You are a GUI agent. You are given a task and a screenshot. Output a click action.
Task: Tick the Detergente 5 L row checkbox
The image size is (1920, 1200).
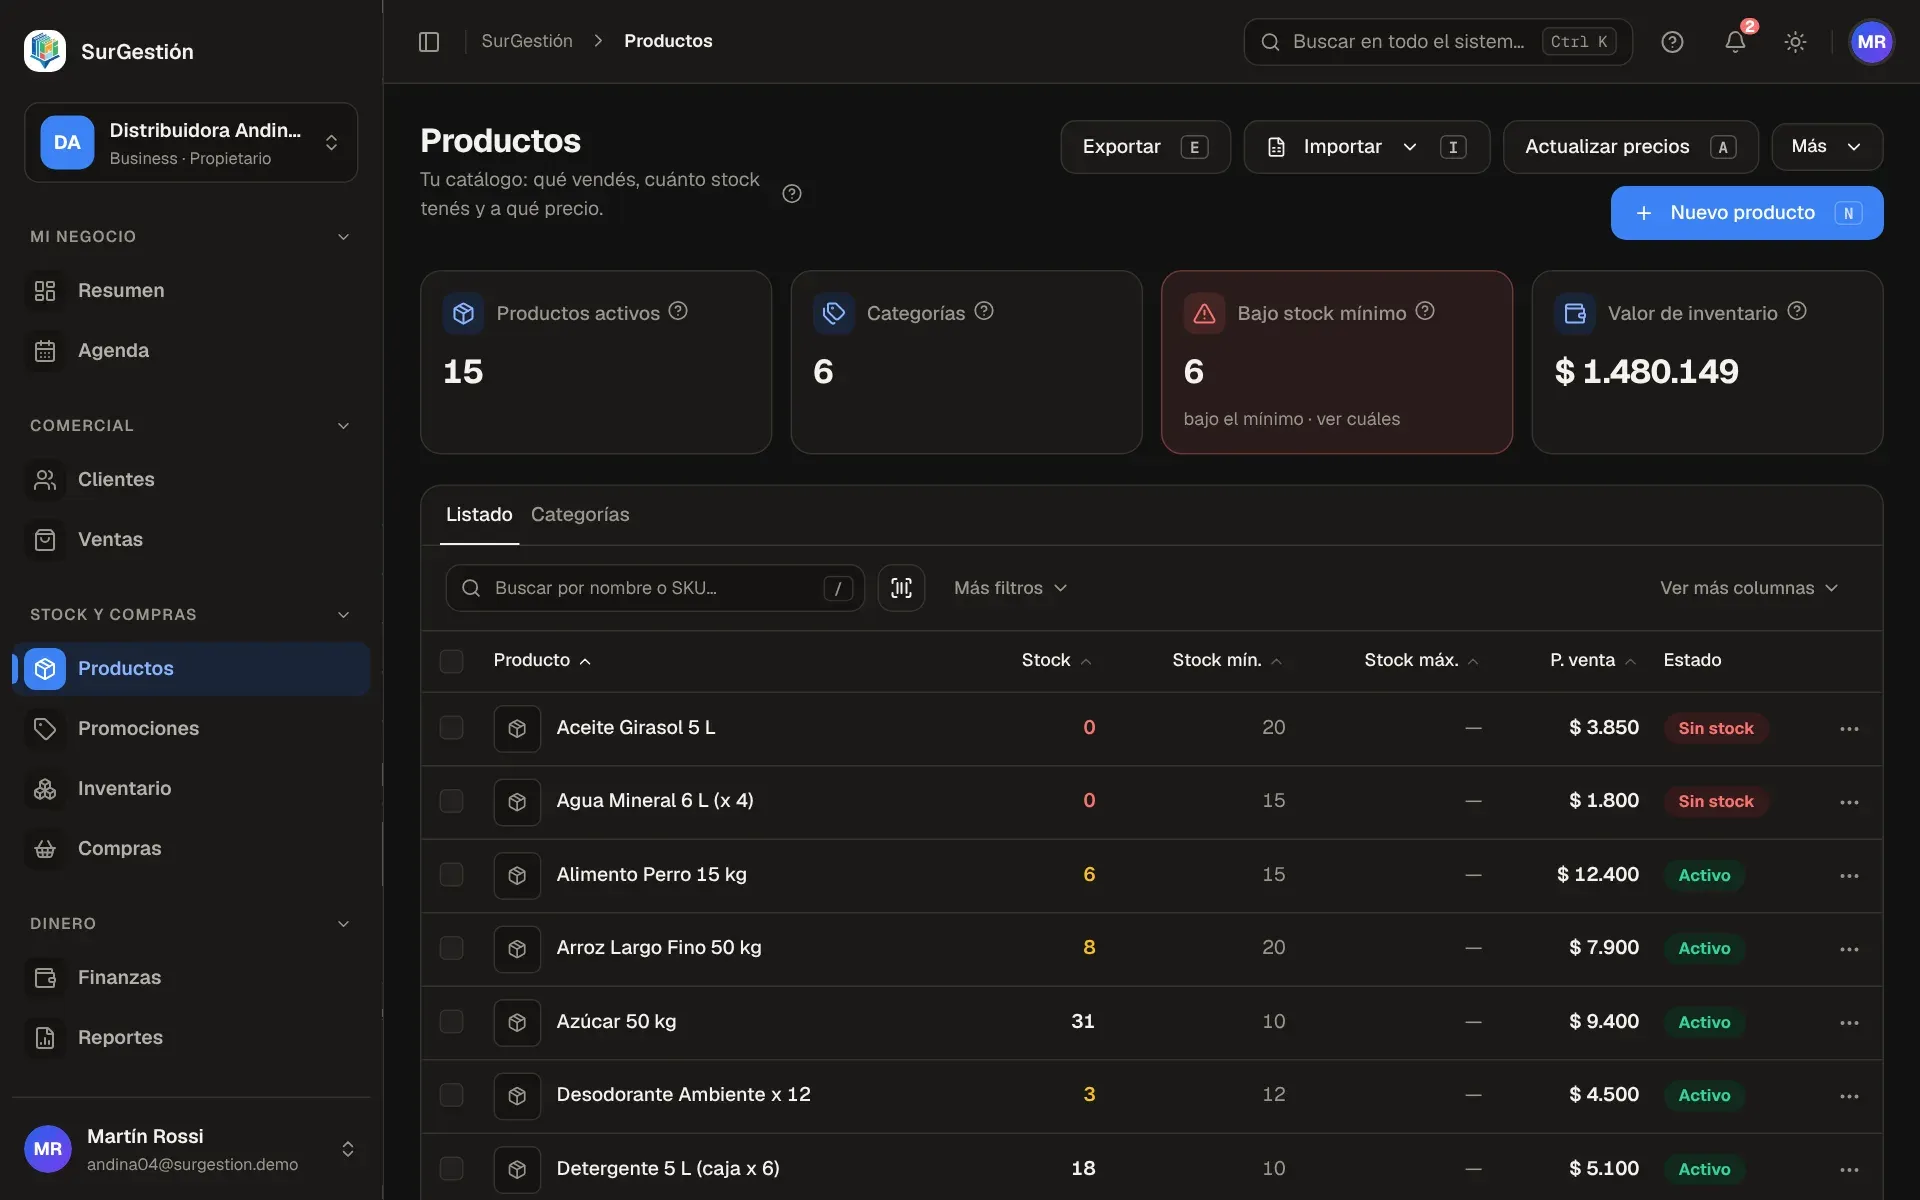click(452, 1168)
